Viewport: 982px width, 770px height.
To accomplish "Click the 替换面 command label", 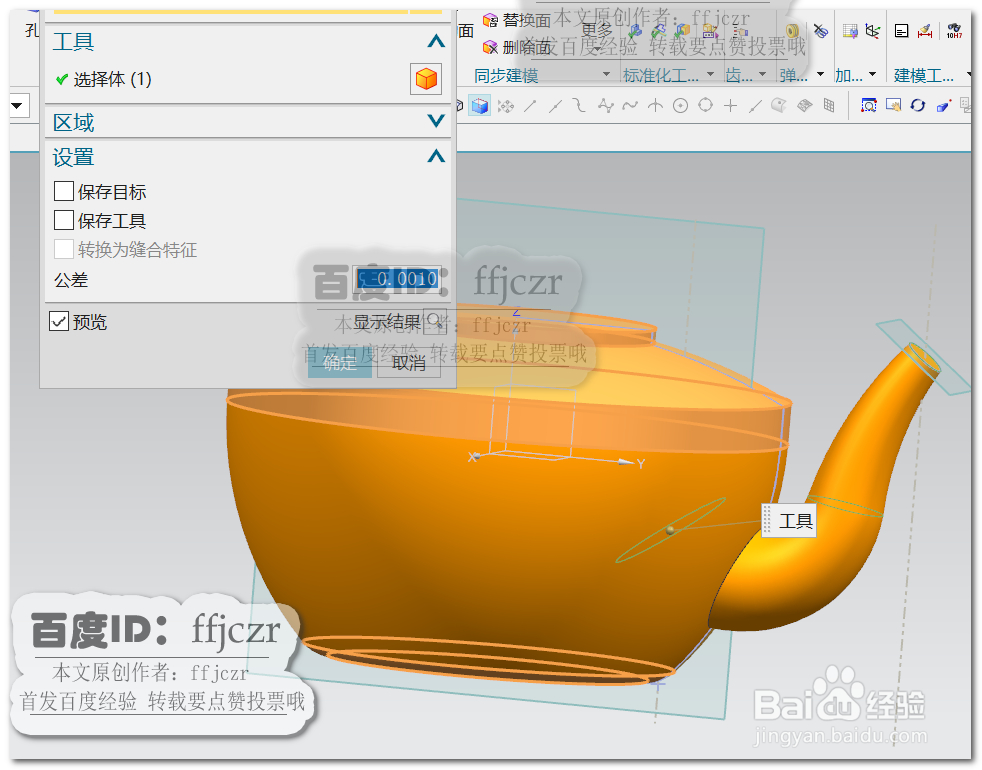I will point(527,21).
